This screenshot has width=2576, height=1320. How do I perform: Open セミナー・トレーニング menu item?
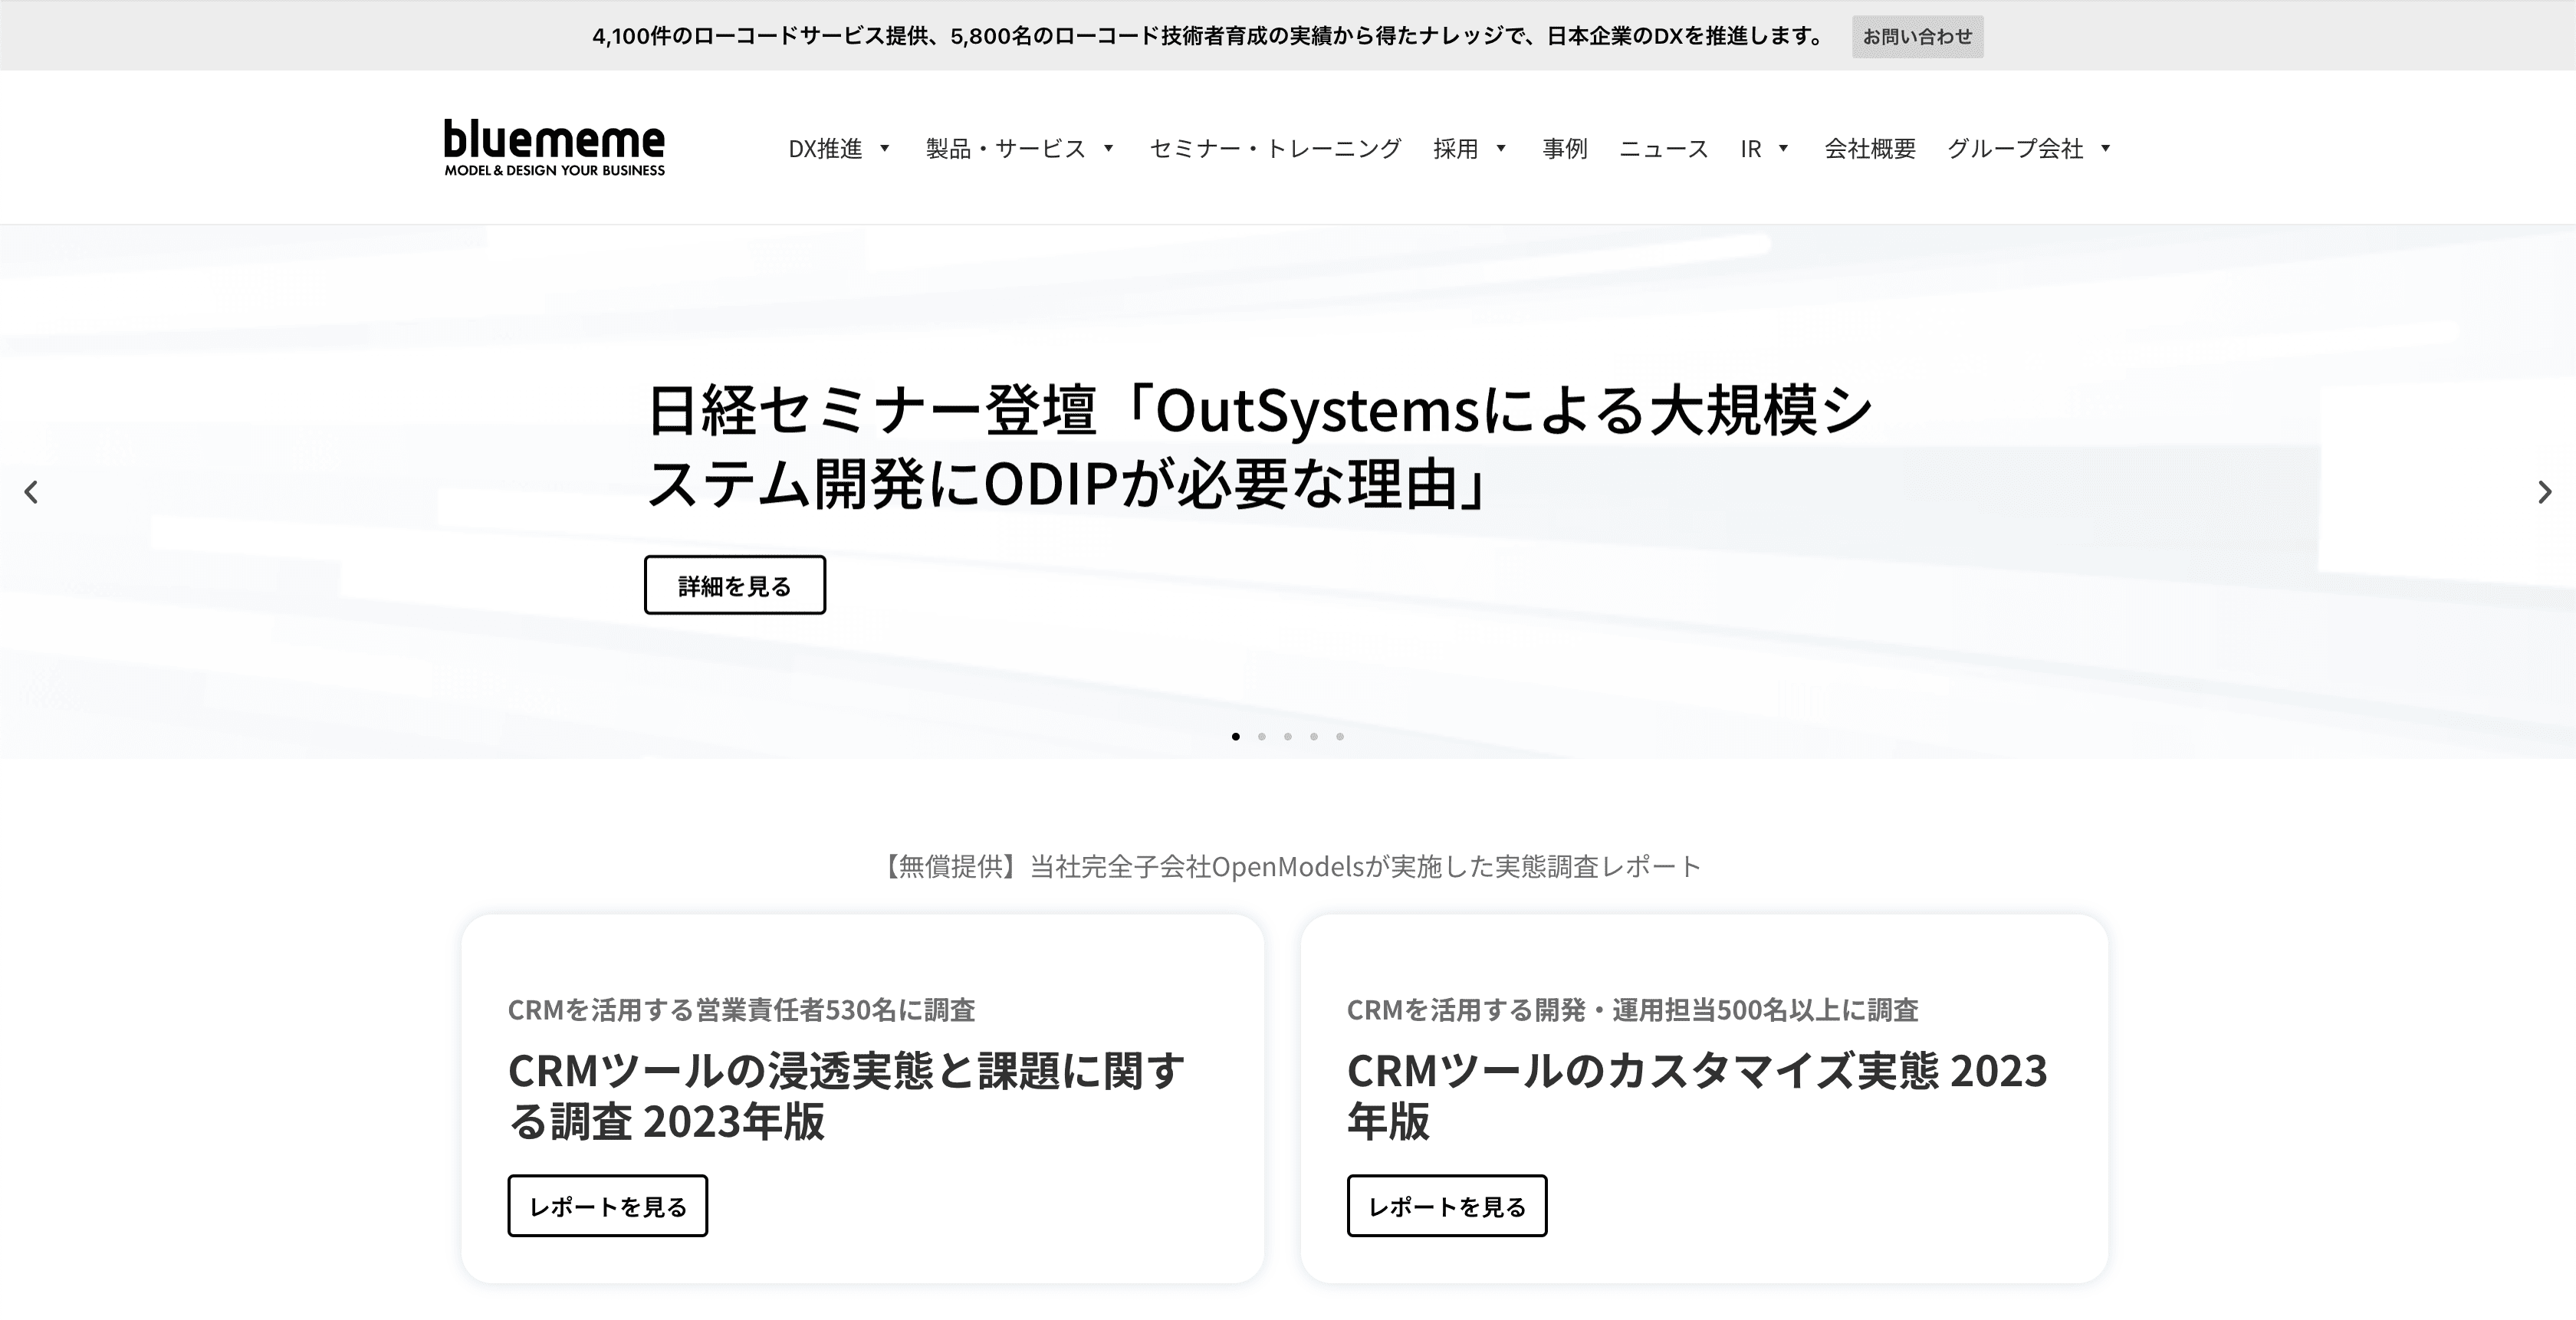click(1275, 149)
